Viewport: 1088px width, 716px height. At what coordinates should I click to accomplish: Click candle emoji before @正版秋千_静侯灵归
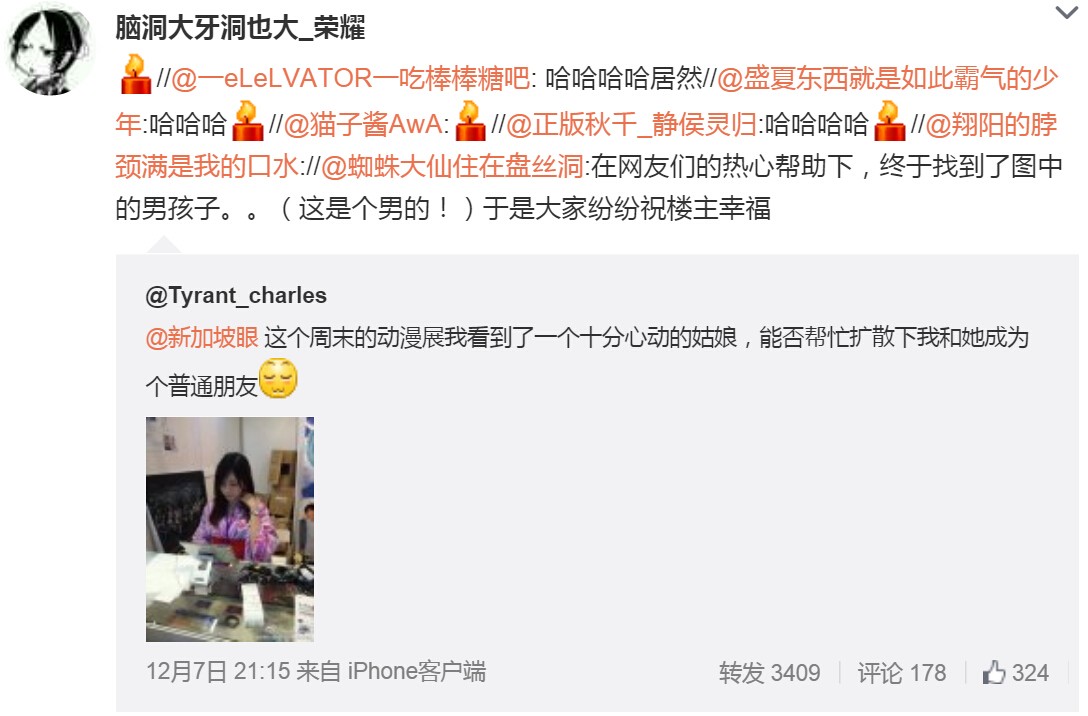[470, 121]
